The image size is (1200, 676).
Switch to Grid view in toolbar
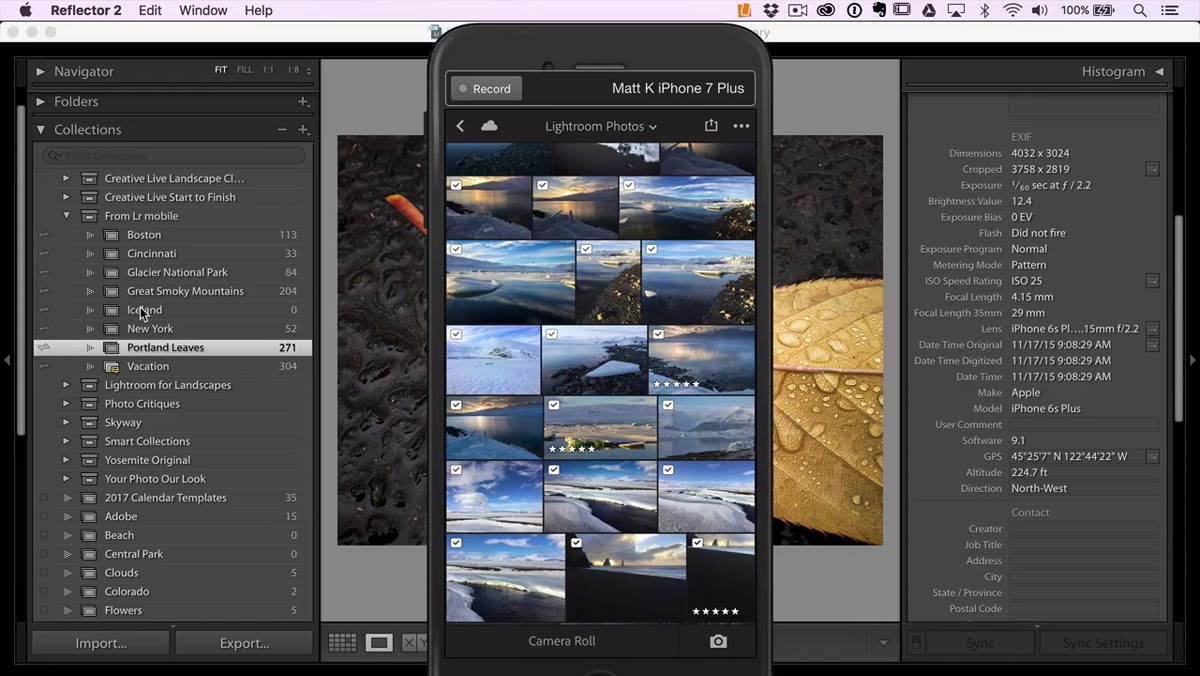[342, 643]
